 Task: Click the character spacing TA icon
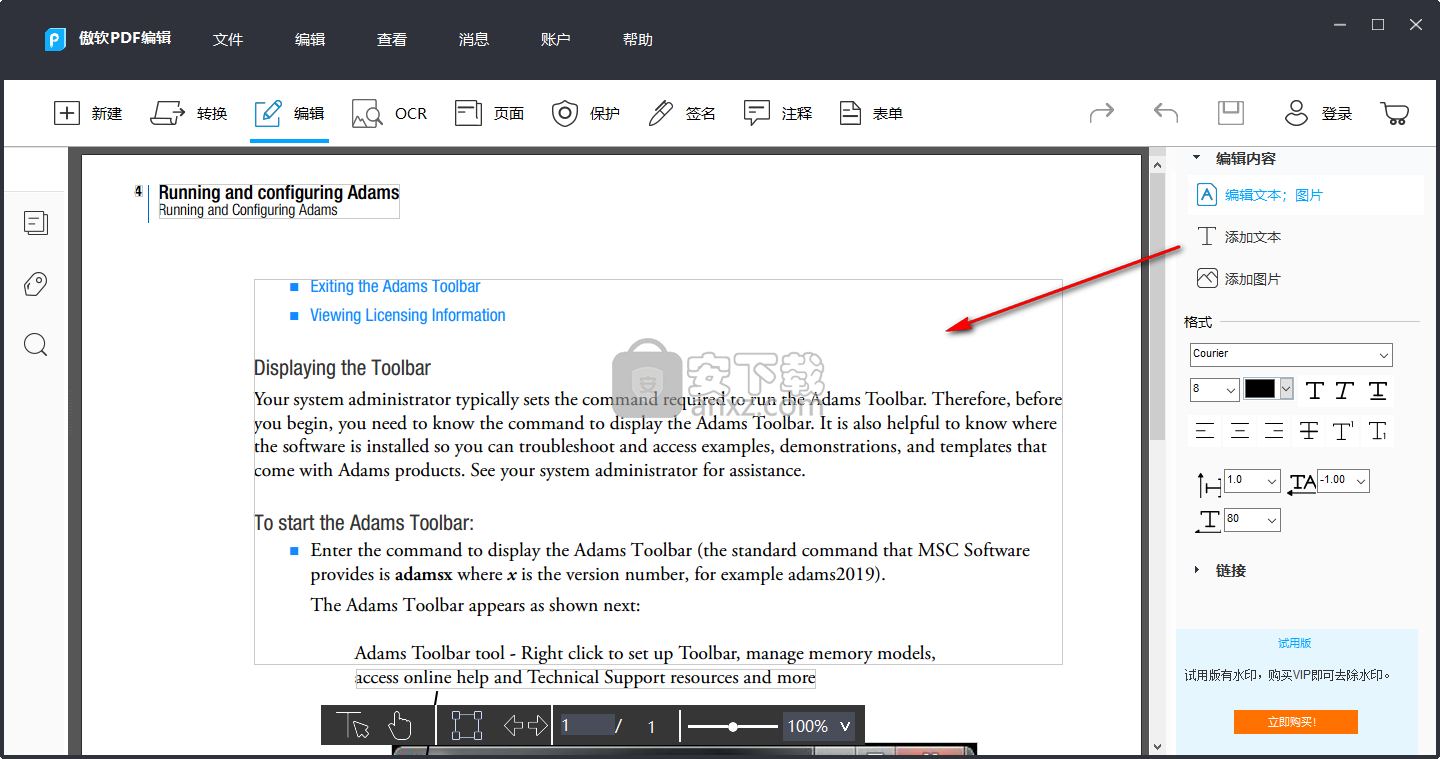coord(1302,483)
